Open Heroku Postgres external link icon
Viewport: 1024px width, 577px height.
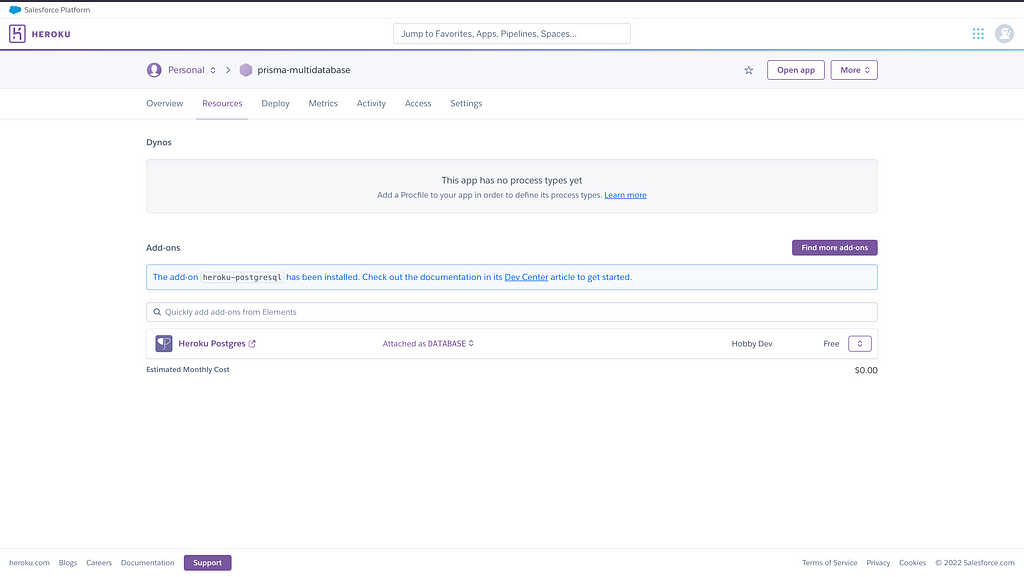click(252, 344)
